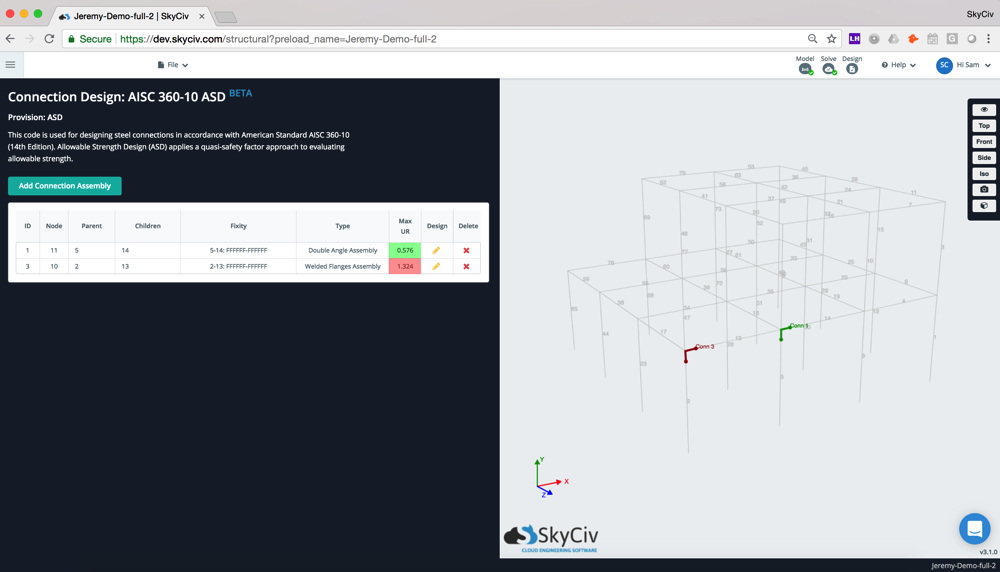Screen dimensions: 1000x572
Task: Click Jeremy-Demo-full-2 status bar text
Action: click(963, 566)
